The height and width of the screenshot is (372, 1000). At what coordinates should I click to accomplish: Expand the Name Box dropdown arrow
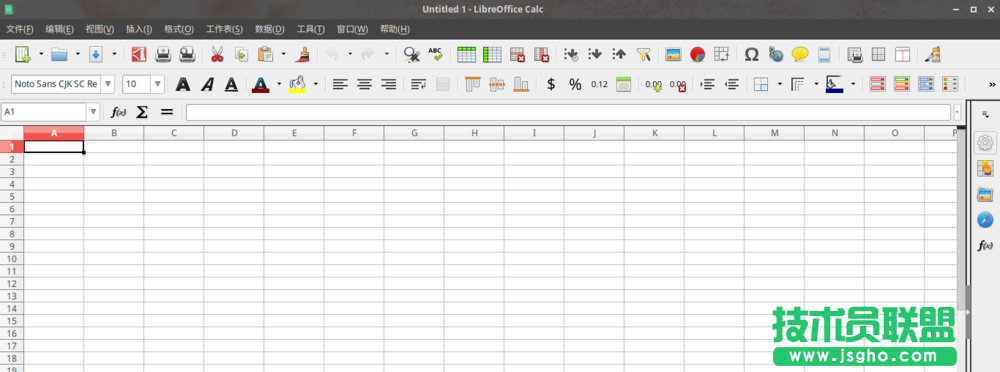94,112
